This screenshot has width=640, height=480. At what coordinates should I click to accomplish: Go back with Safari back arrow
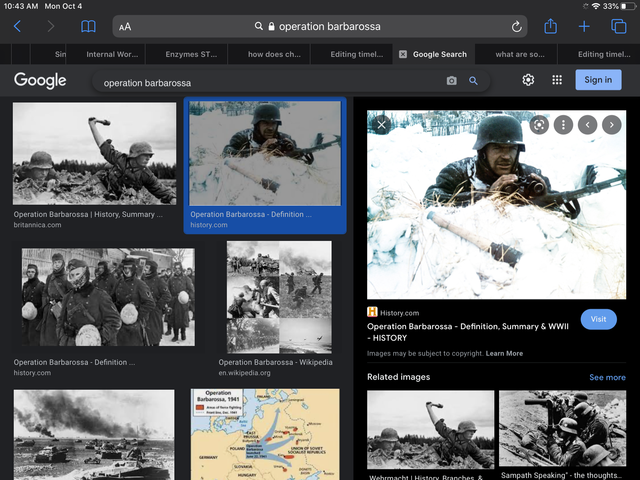tap(17, 27)
